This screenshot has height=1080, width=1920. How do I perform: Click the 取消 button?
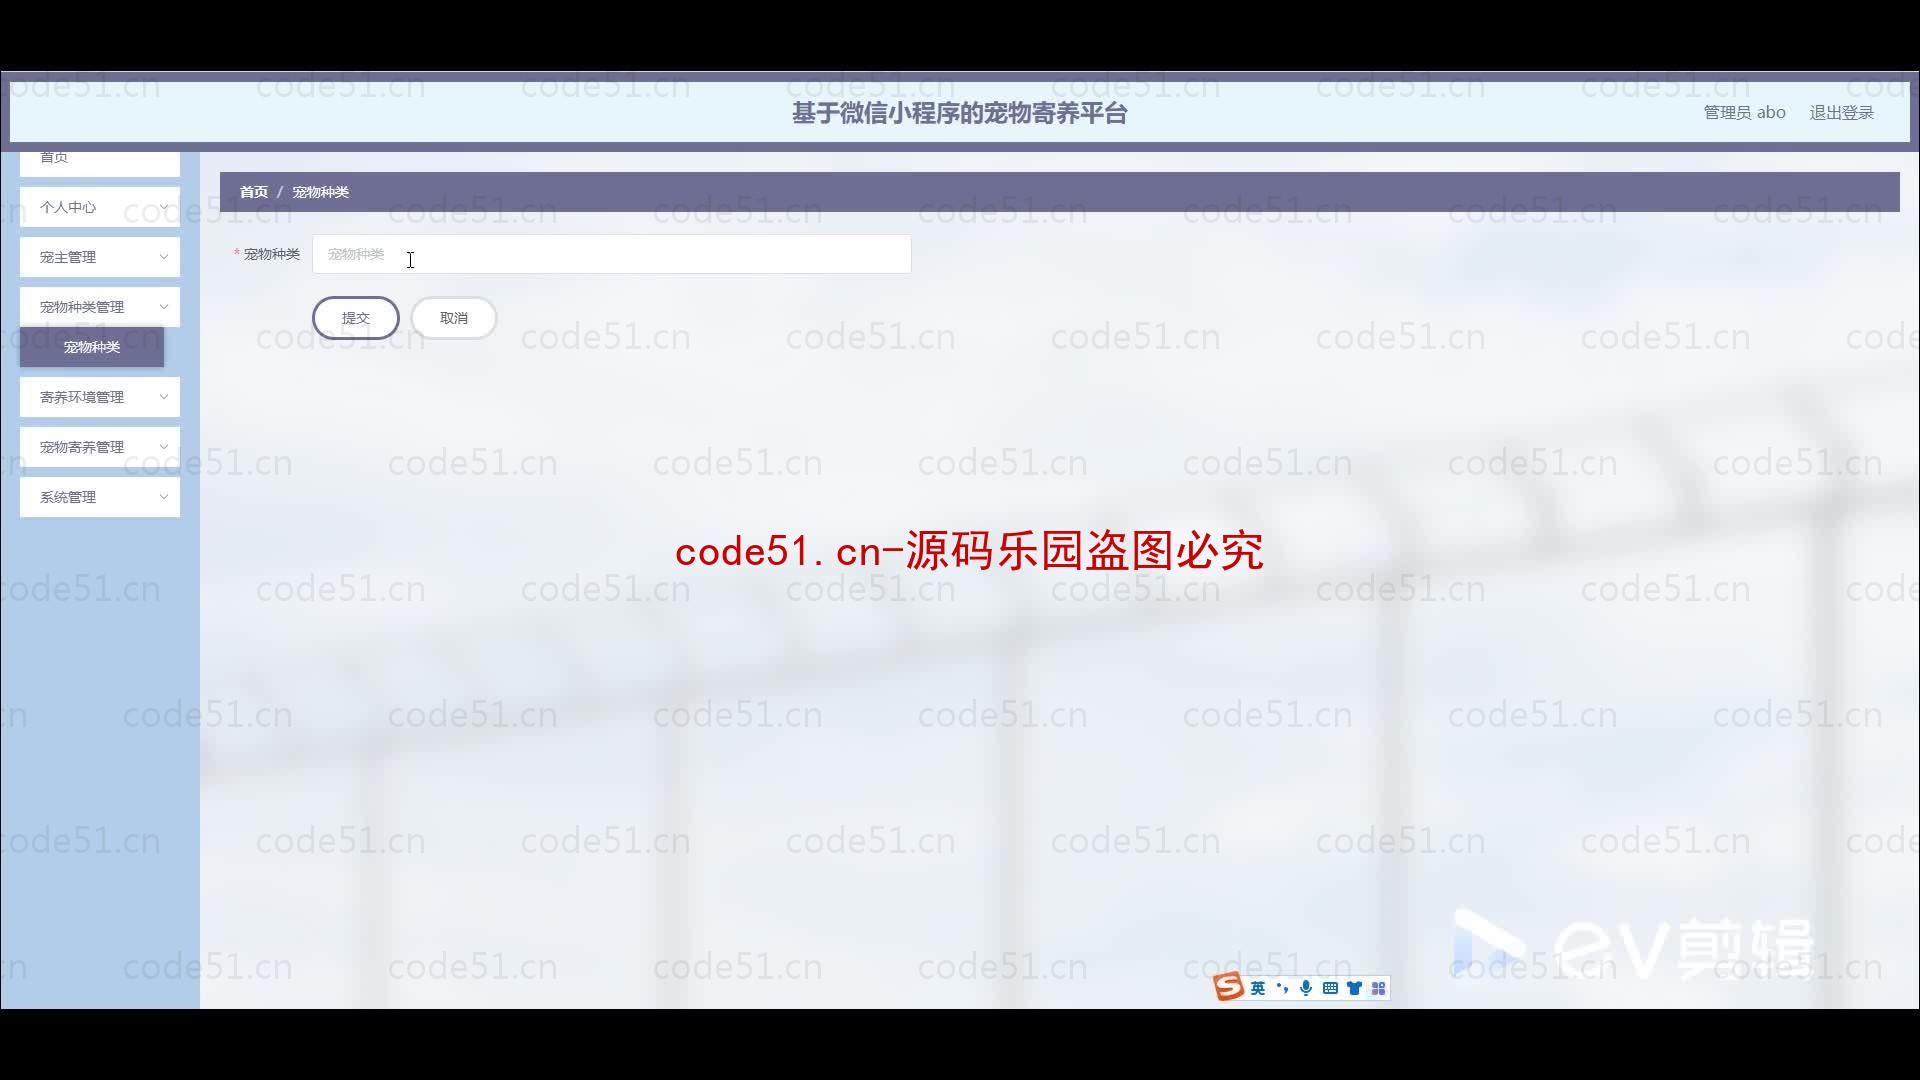(x=454, y=318)
